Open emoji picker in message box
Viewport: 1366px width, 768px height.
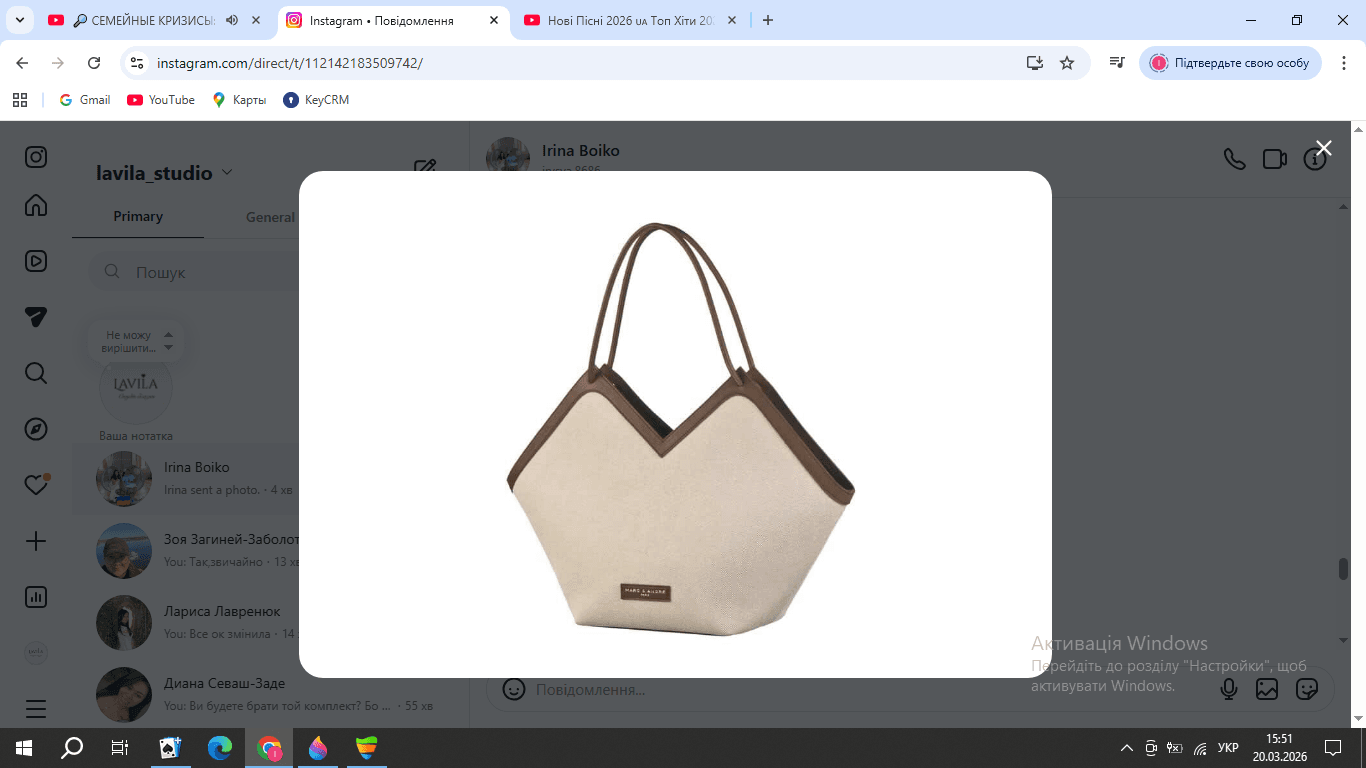pos(514,689)
